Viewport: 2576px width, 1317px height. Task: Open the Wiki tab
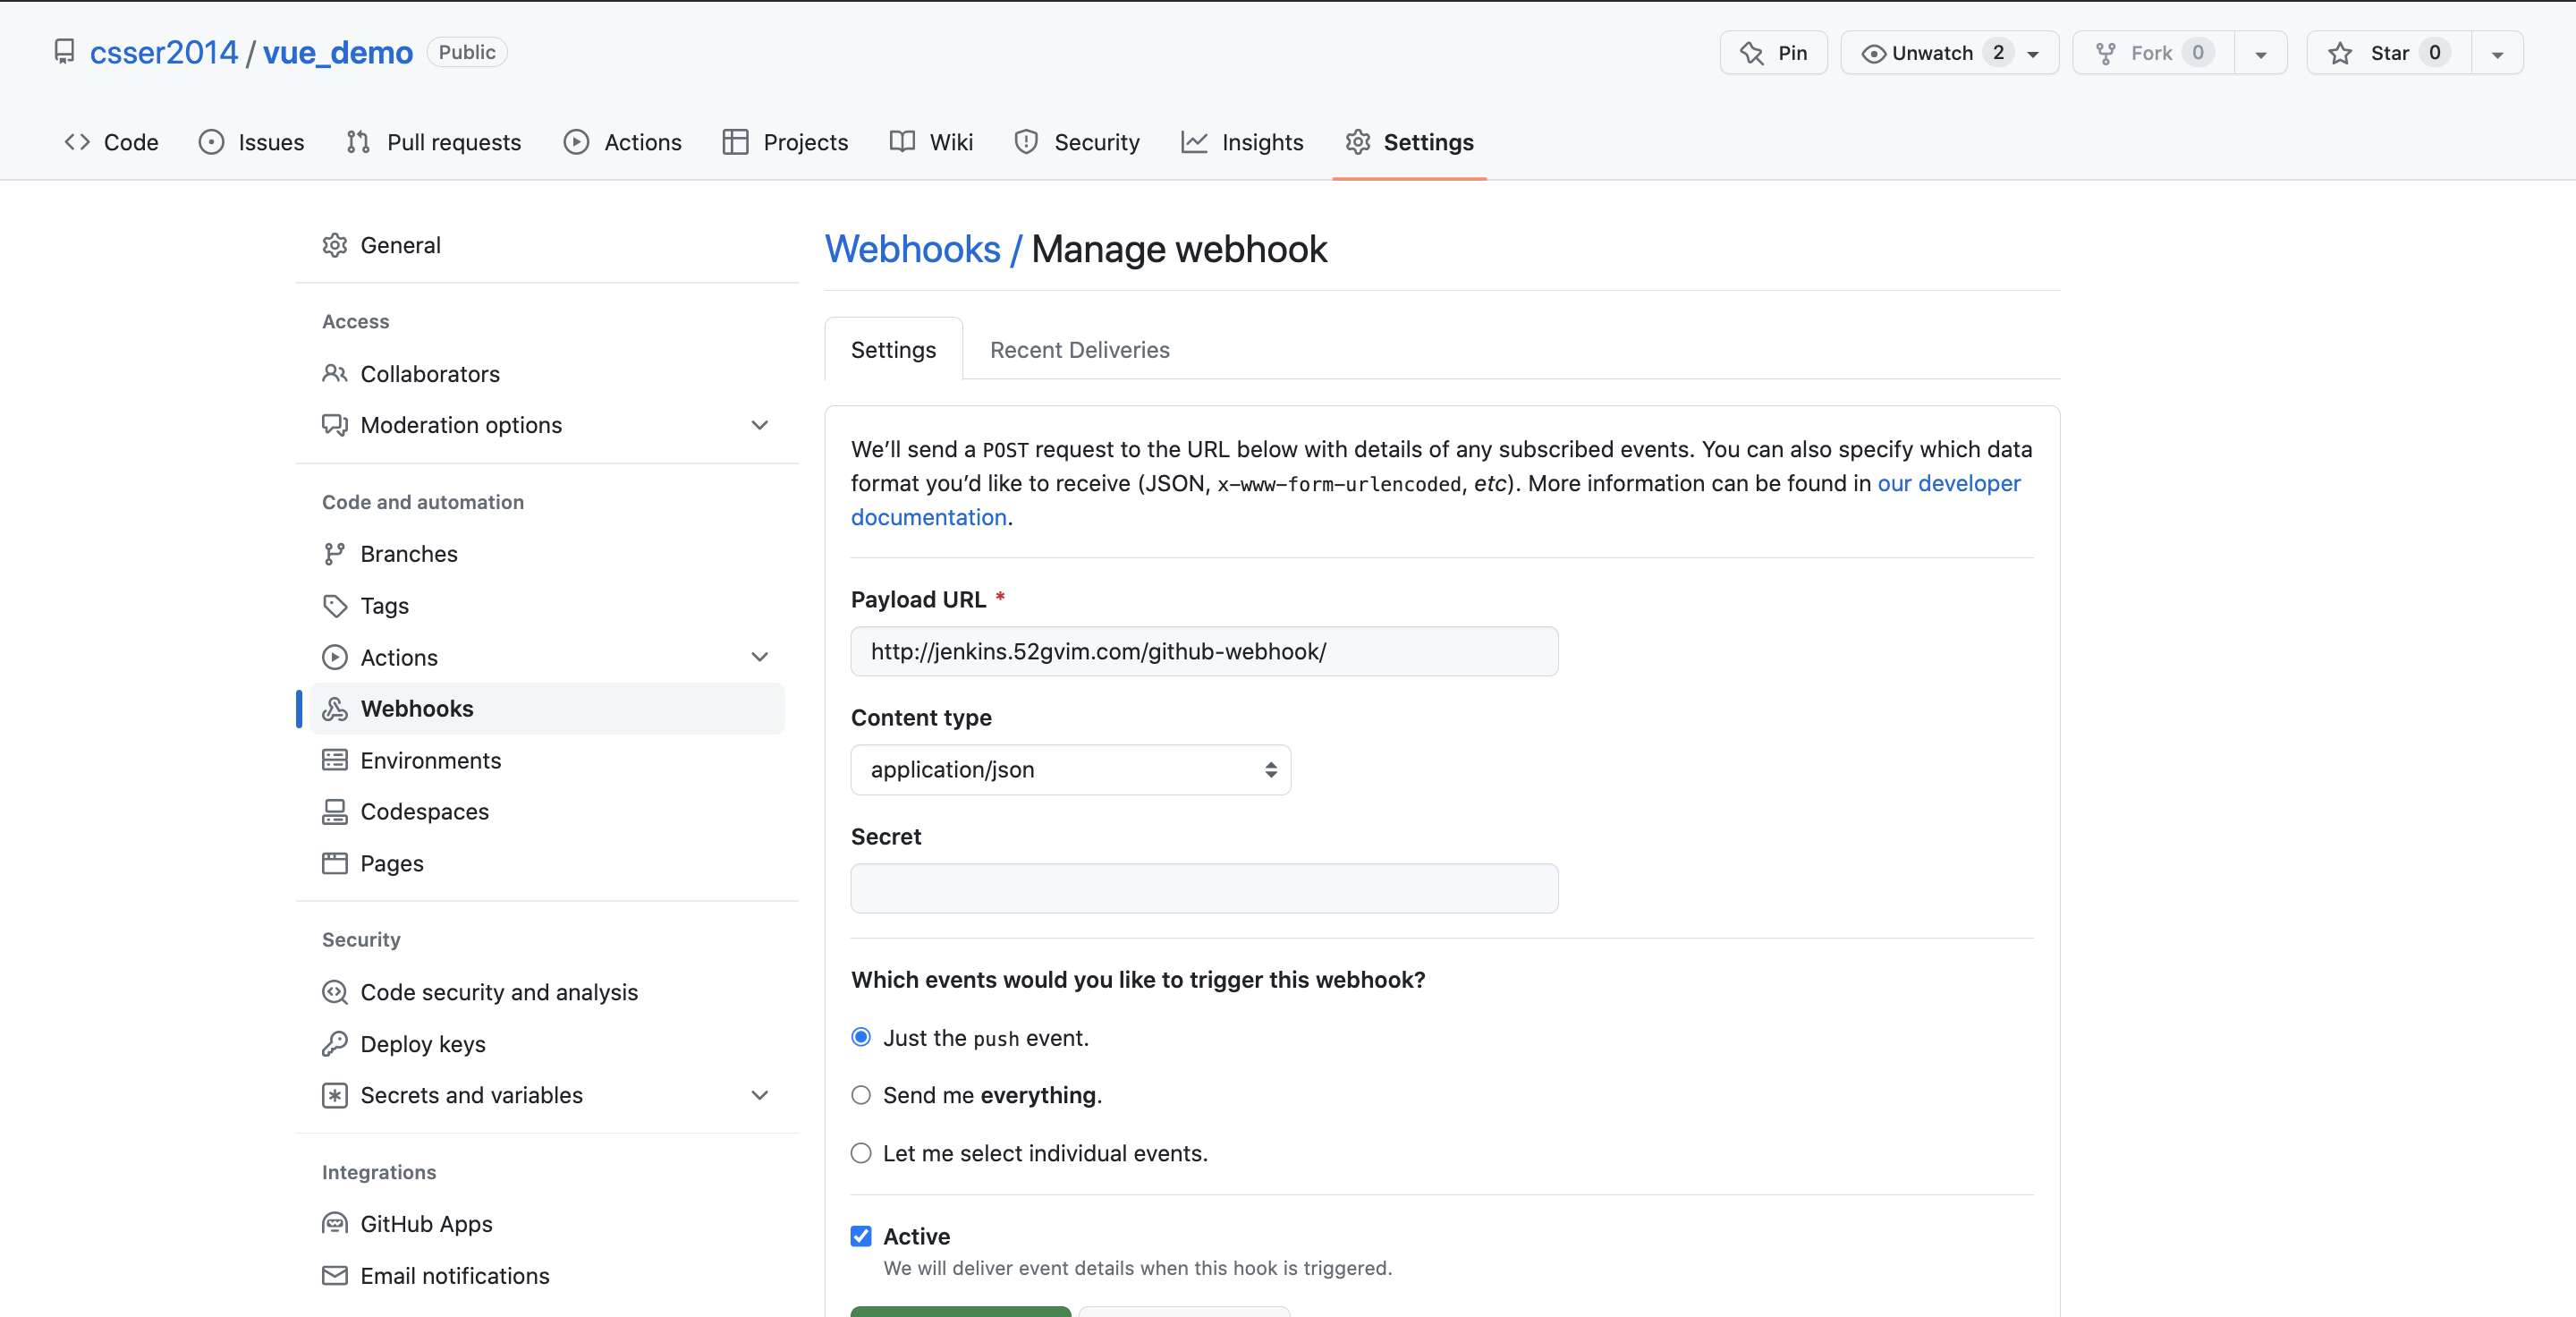pos(931,142)
